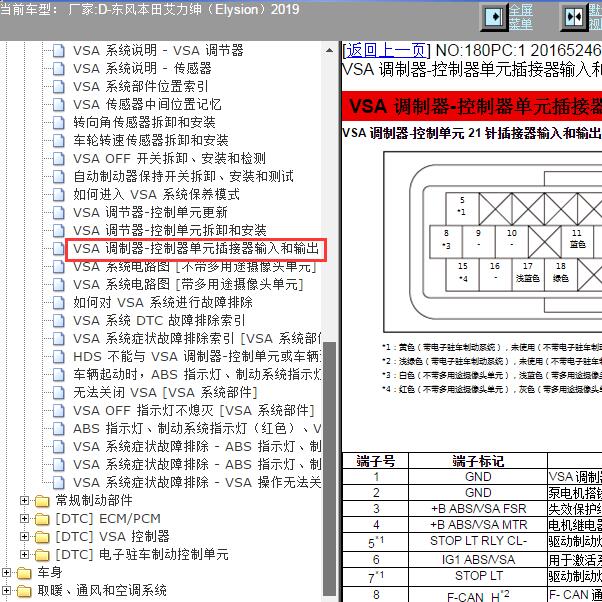Click the folder icon of '[DTC] 电子驻车制动控制单元'

point(42,555)
